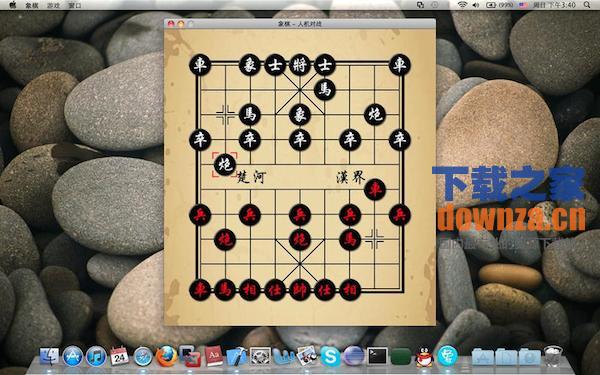The height and width of the screenshot is (375, 600).
Task: Select the red cannon 炮 in the center column
Action: coord(300,240)
